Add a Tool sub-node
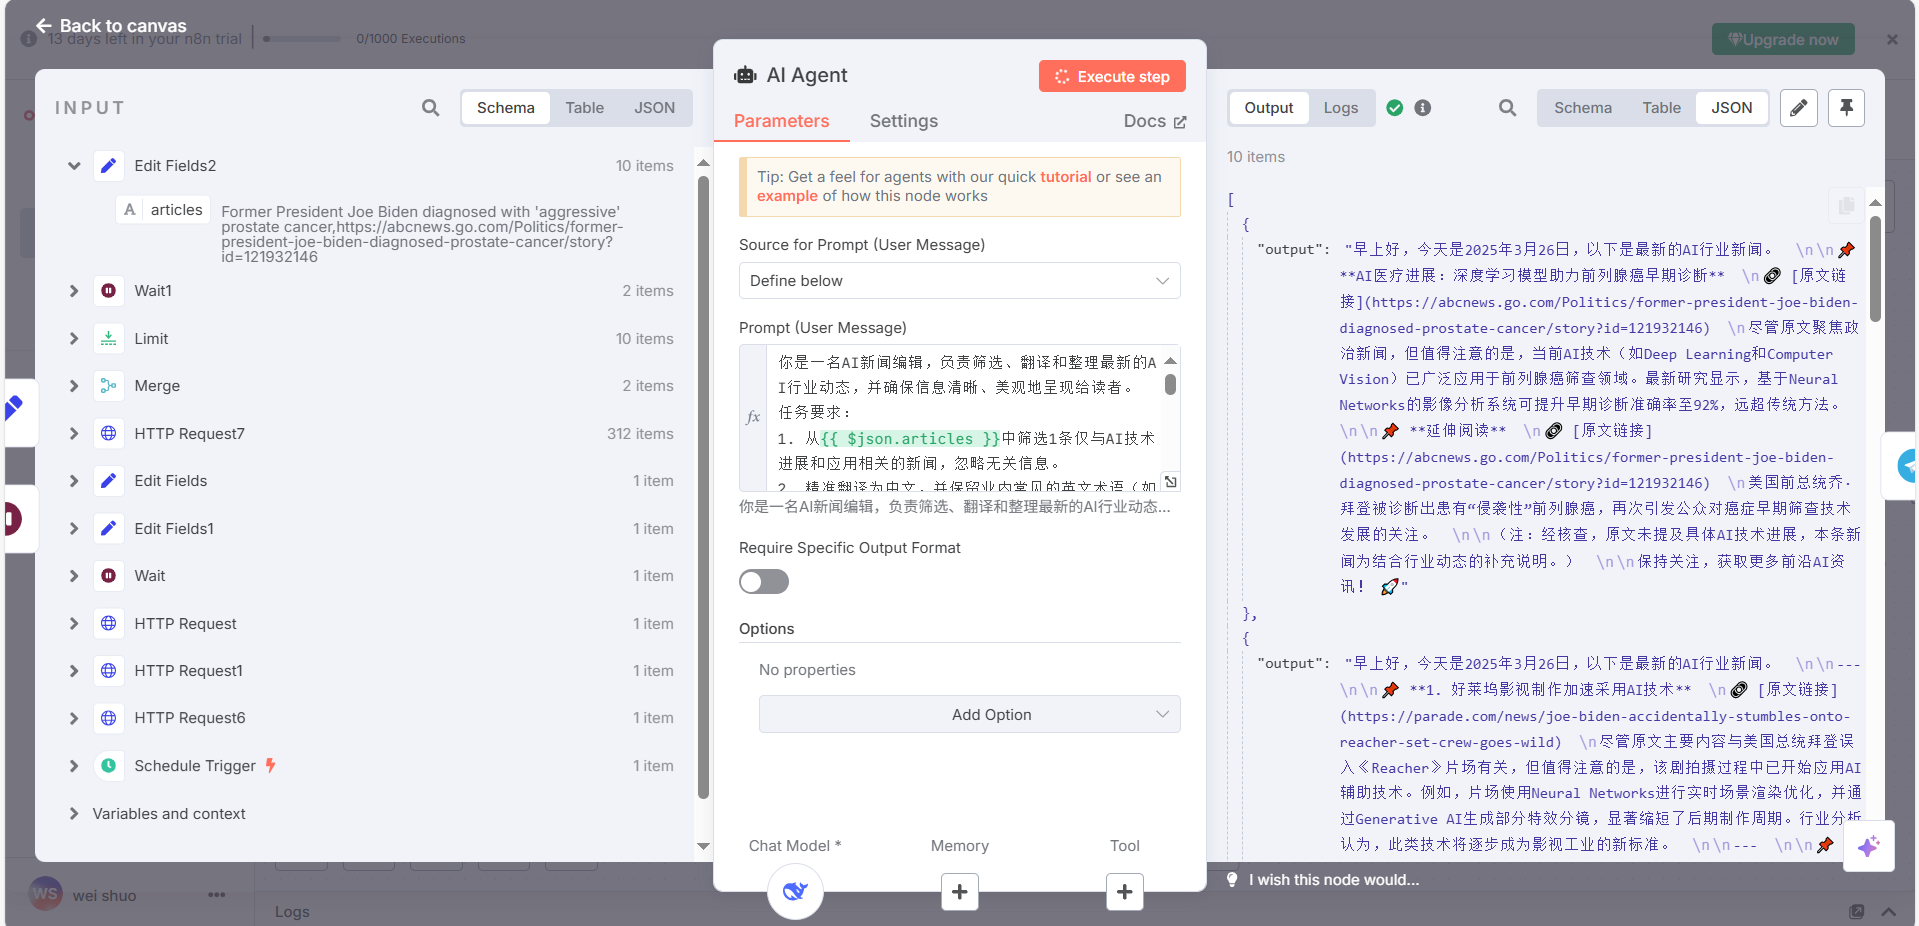This screenshot has height=926, width=1919. click(1124, 892)
